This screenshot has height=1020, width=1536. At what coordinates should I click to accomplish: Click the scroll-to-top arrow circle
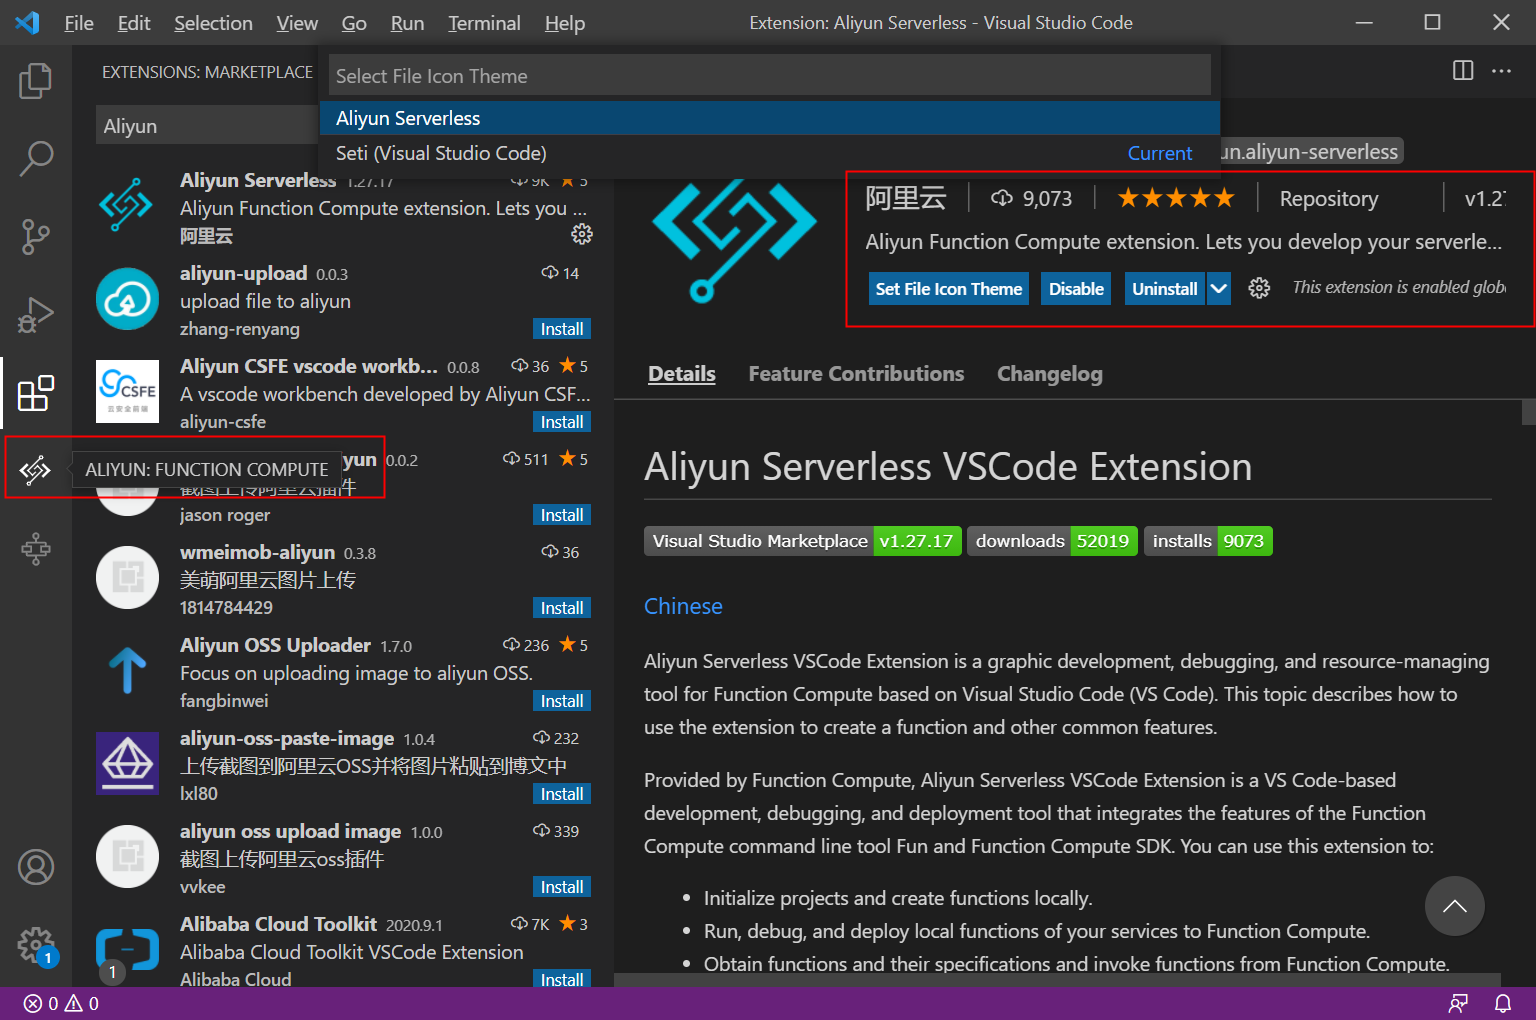(1454, 906)
